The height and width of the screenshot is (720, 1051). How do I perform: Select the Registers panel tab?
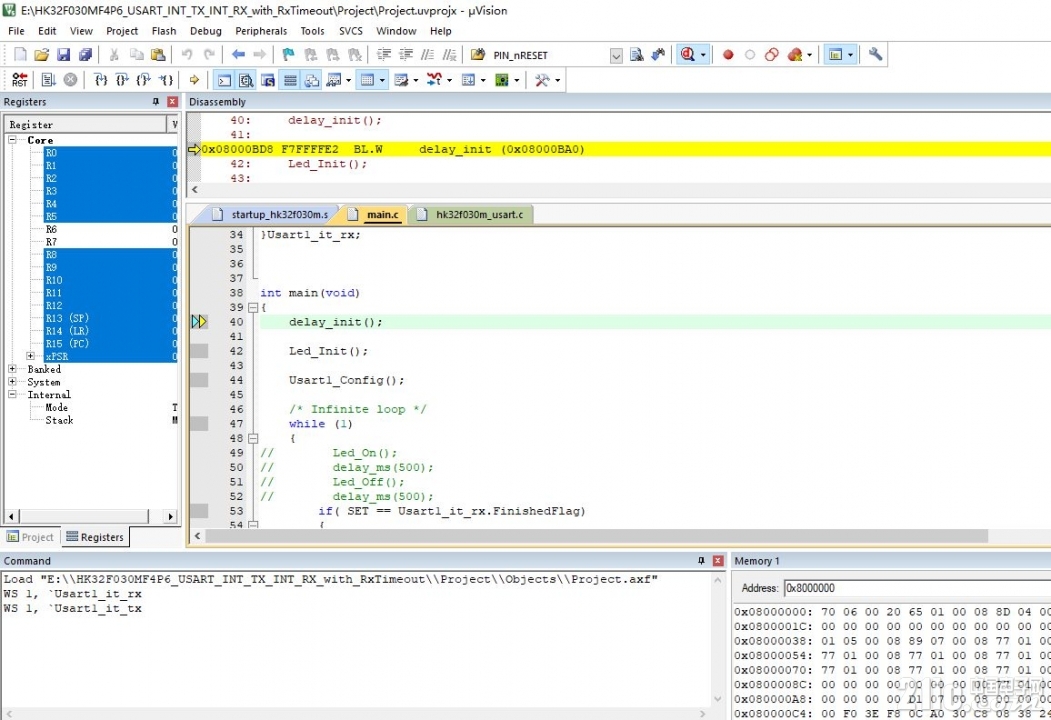tap(95, 537)
